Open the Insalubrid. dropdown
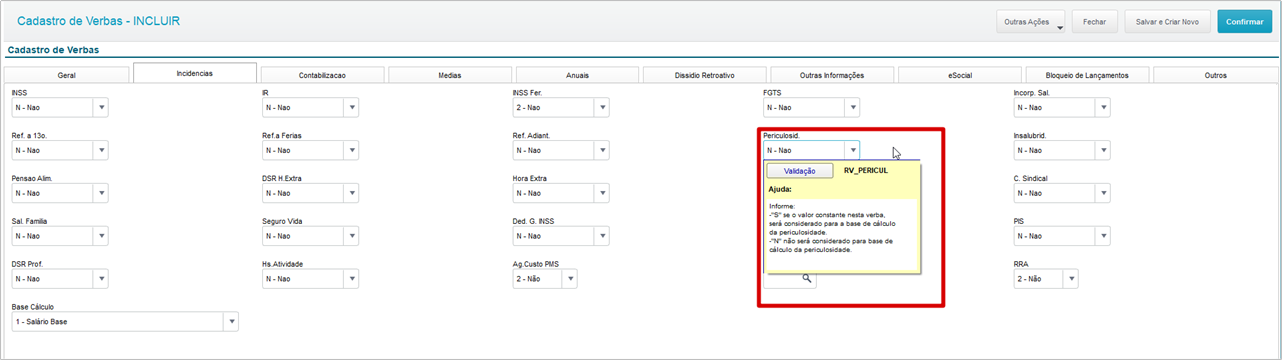This screenshot has width=1282, height=360. (x=1102, y=150)
